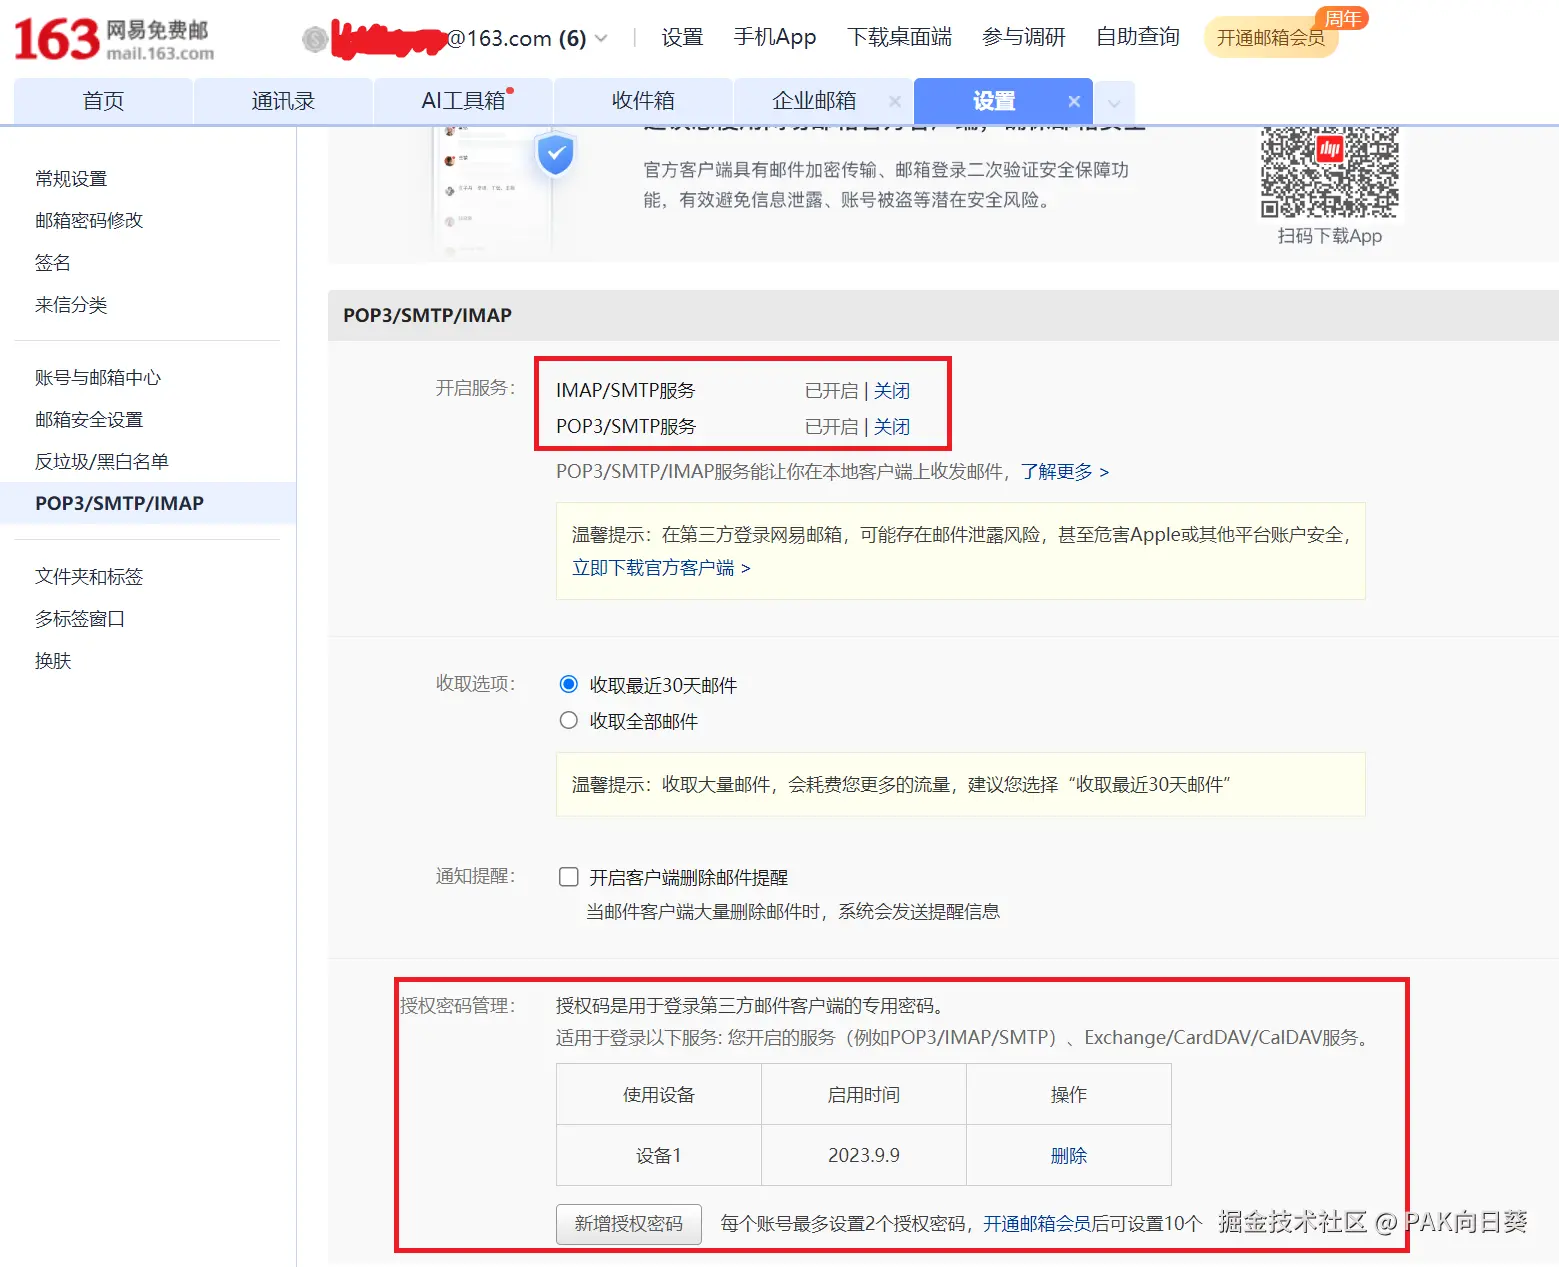Image resolution: width=1559 pixels, height=1267 pixels.
Task: Click the 下载桌面端 link
Action: click(x=899, y=38)
